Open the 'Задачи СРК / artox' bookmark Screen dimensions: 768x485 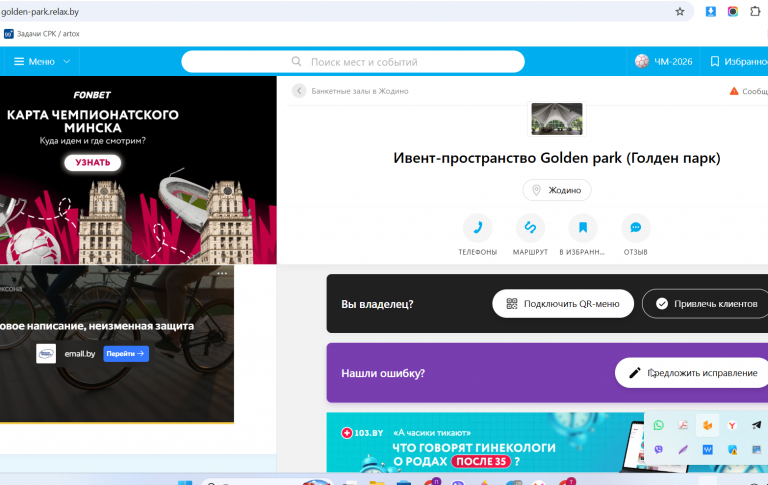(x=42, y=34)
